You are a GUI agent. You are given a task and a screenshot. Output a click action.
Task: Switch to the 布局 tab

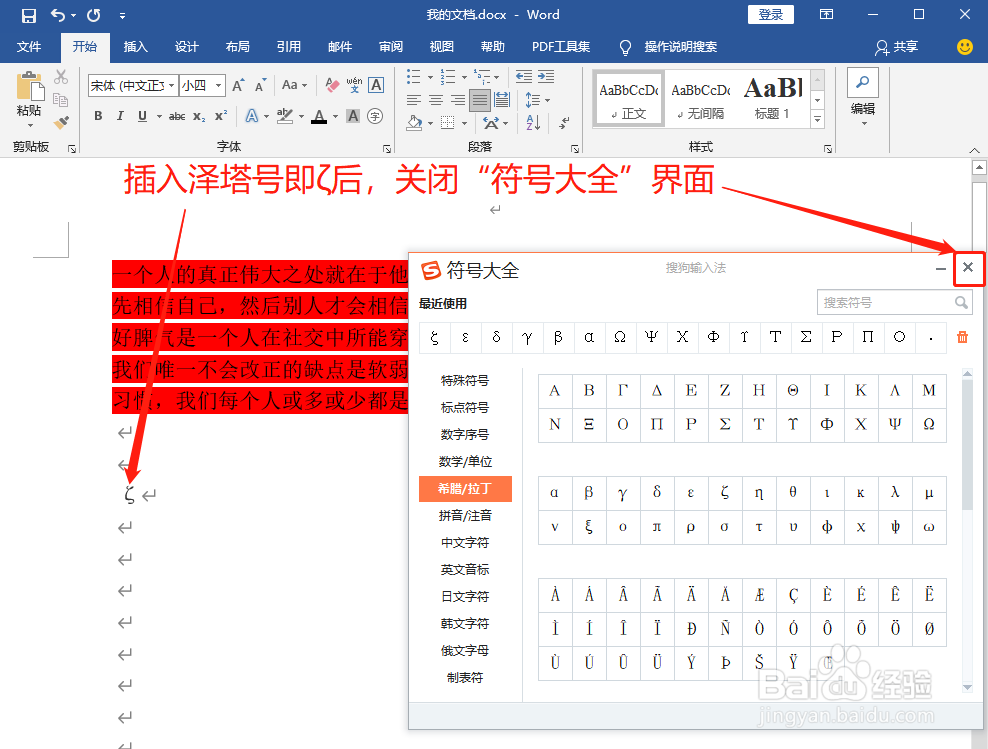(x=238, y=47)
